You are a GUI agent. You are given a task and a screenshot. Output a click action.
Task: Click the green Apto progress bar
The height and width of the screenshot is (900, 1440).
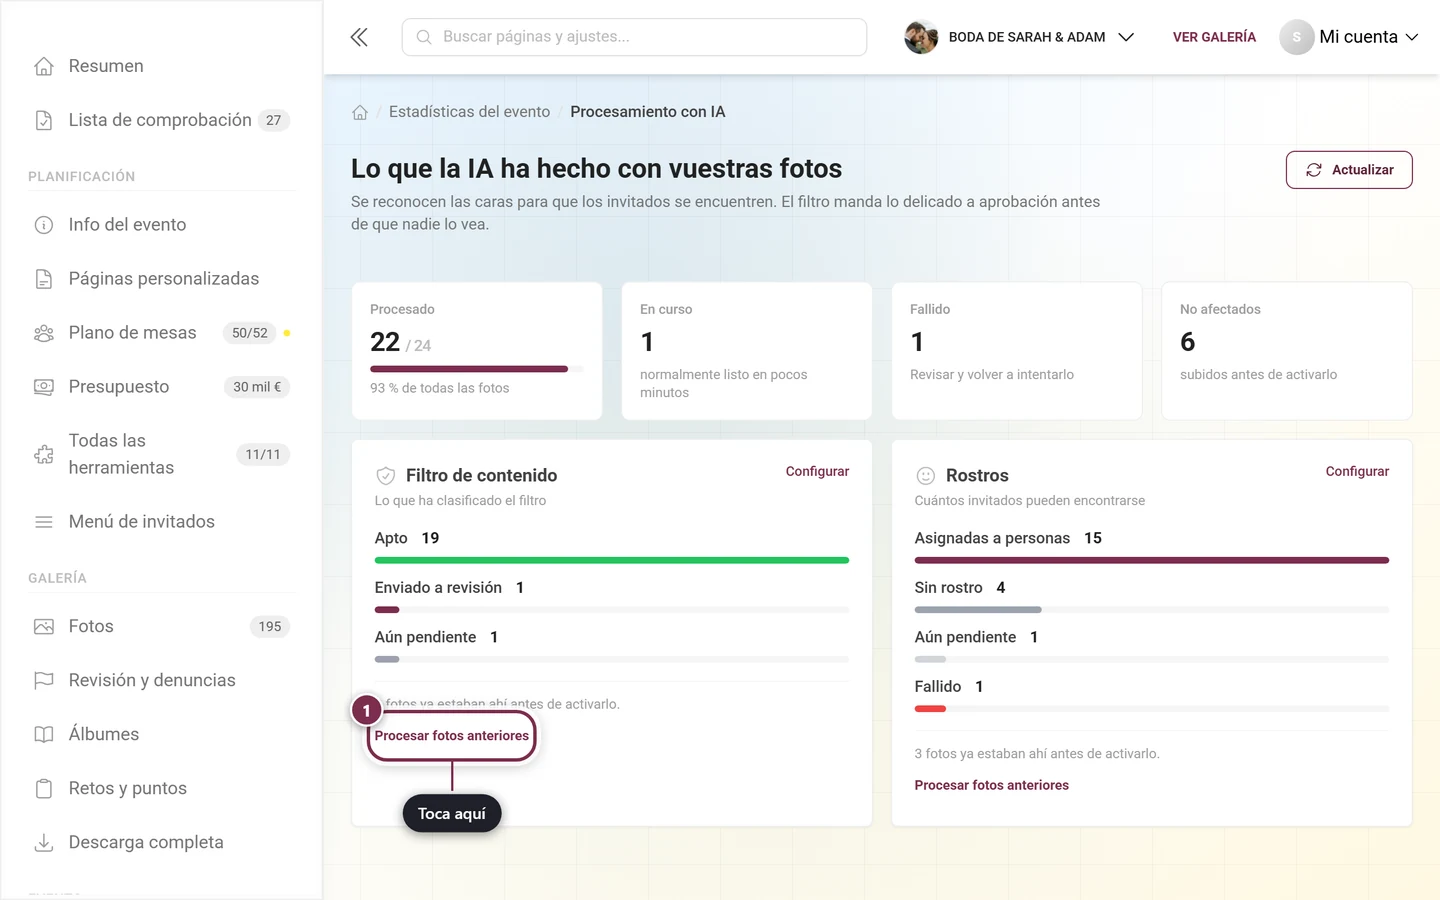tap(612, 560)
